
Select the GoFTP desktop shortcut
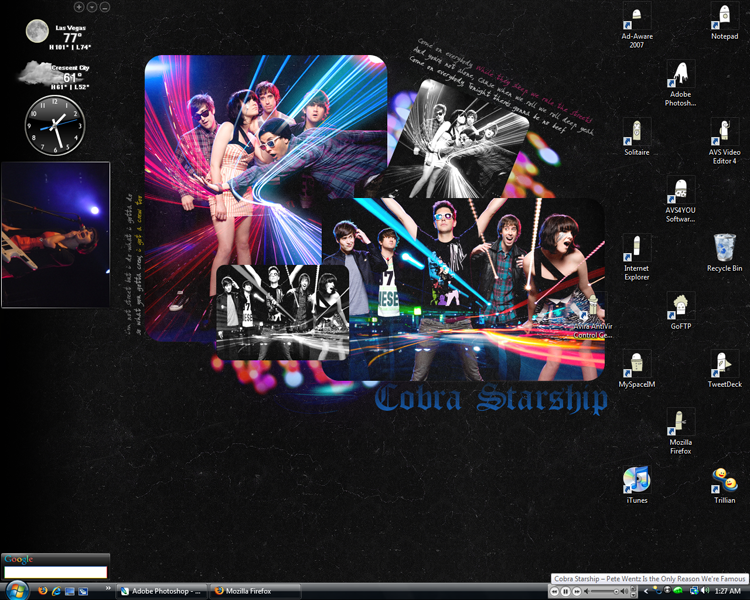(x=680, y=311)
